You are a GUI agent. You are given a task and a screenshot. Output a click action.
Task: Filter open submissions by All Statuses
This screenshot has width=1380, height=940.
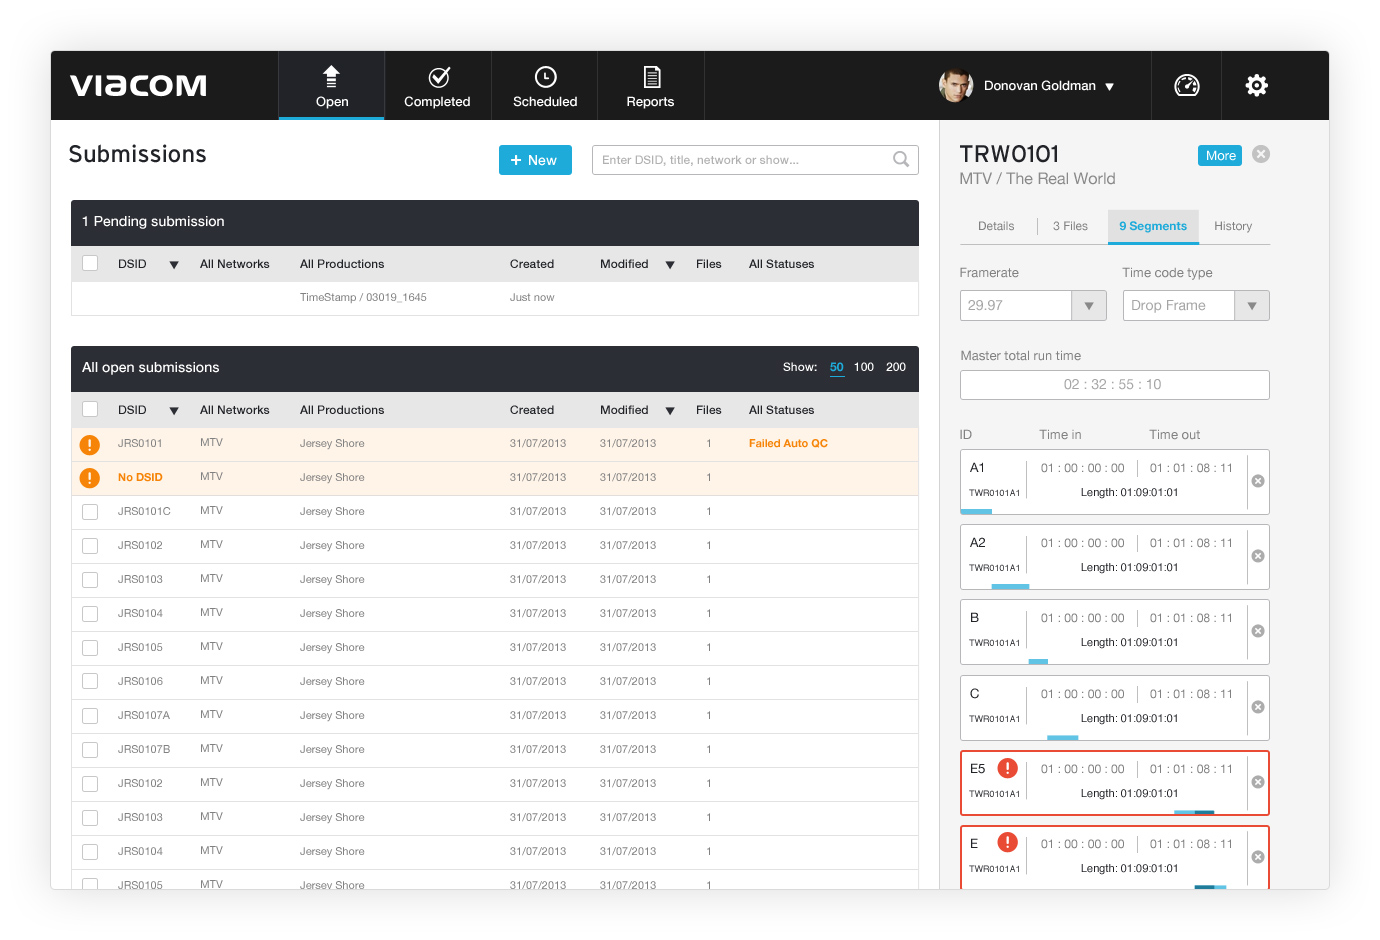tap(781, 410)
